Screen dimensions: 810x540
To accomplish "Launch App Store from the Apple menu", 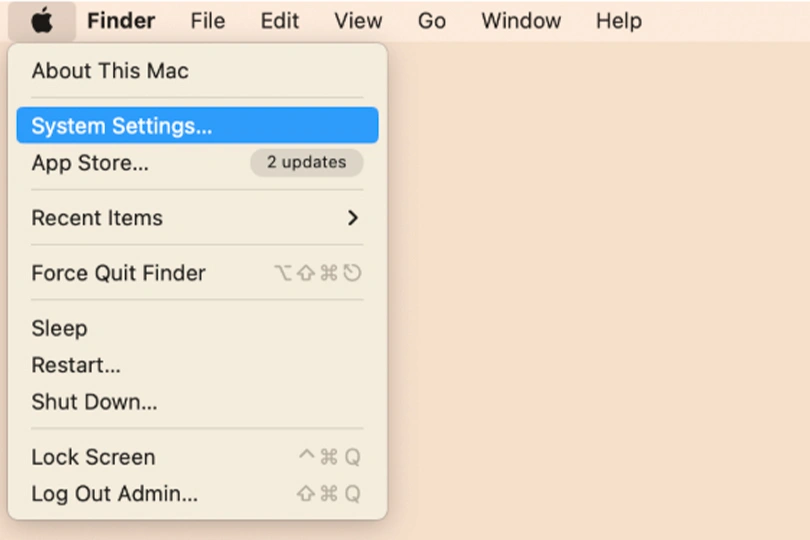I will [90, 163].
